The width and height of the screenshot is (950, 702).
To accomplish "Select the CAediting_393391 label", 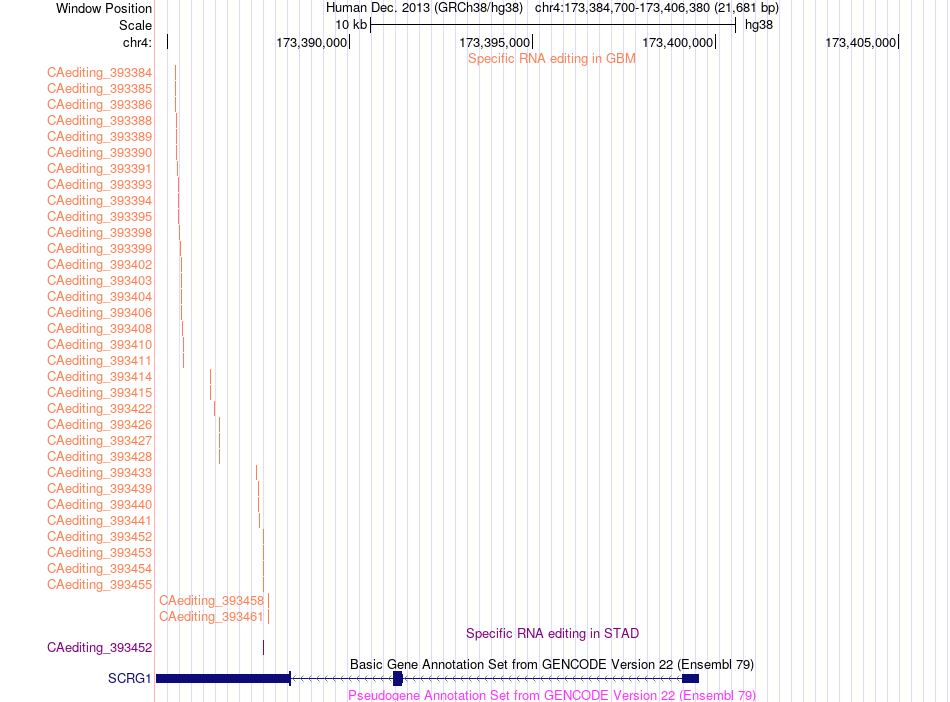I will 99,169.
